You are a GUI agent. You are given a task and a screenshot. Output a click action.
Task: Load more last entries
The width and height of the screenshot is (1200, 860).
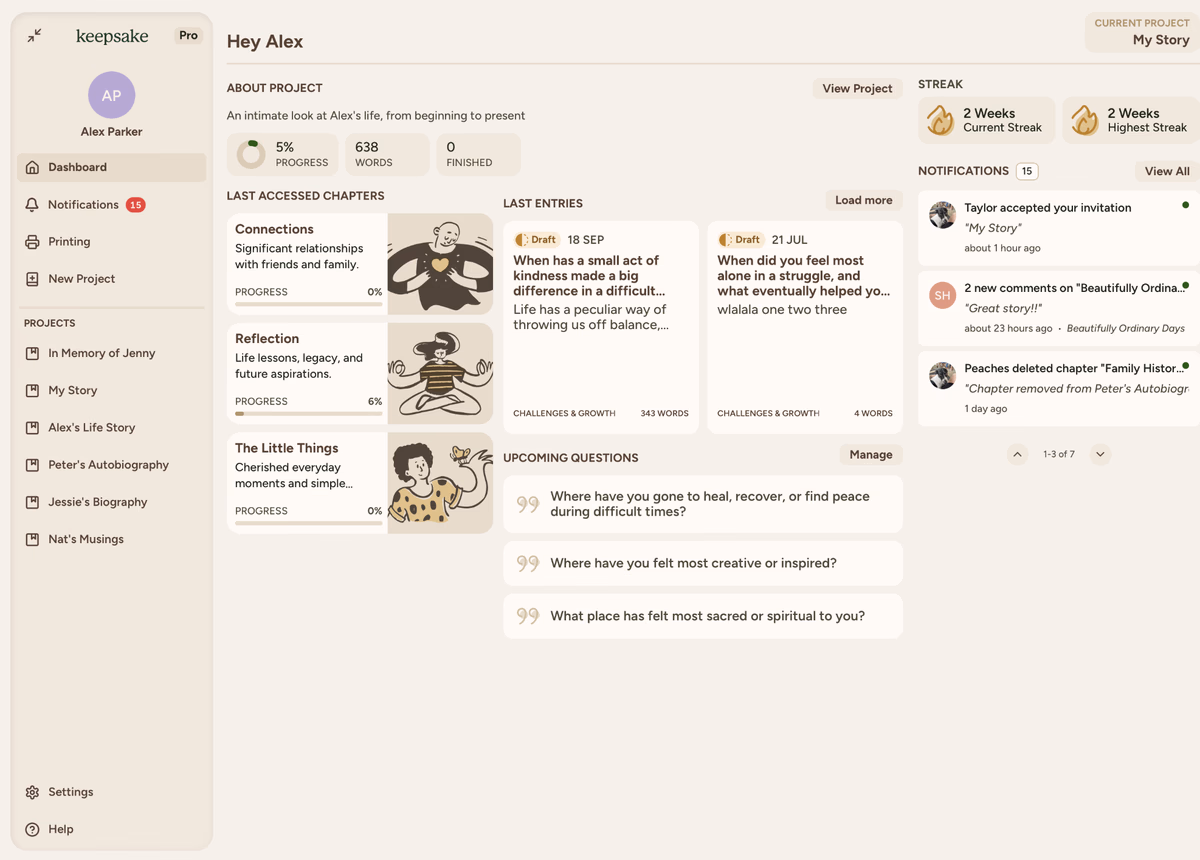[863, 200]
